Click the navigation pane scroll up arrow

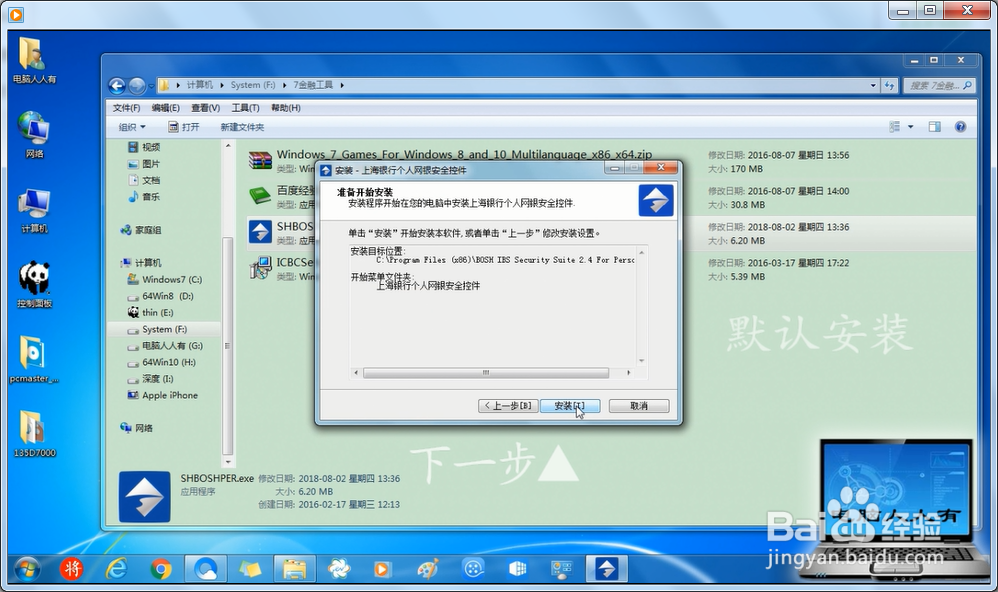pyautogui.click(x=228, y=146)
